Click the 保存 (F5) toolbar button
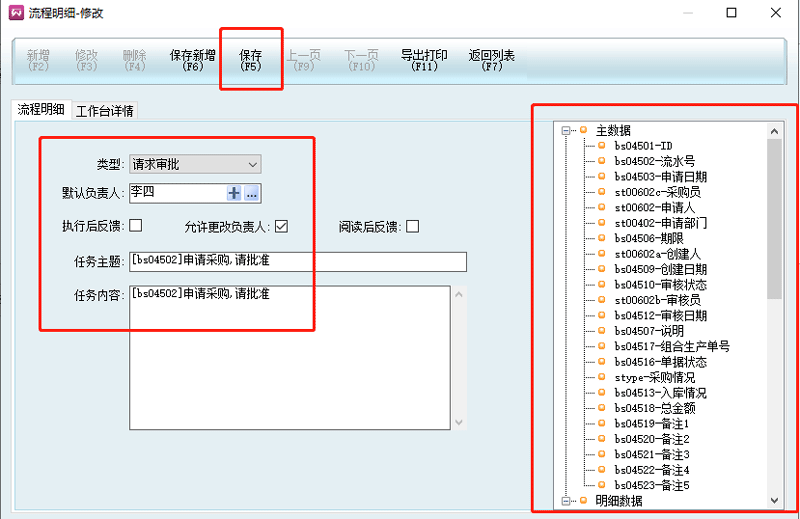The width and height of the screenshot is (800, 519). tap(251, 61)
